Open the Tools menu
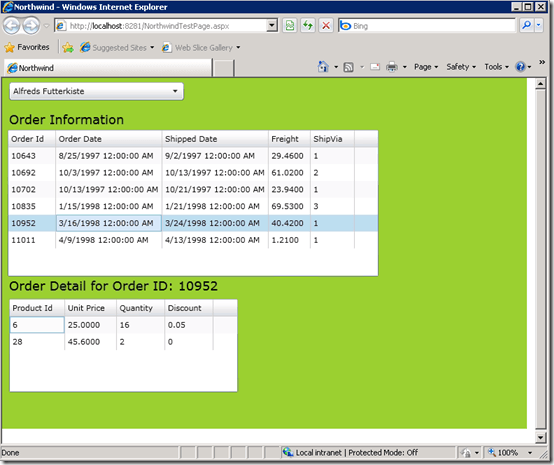Viewport: 554px width, 465px height. pyautogui.click(x=496, y=67)
